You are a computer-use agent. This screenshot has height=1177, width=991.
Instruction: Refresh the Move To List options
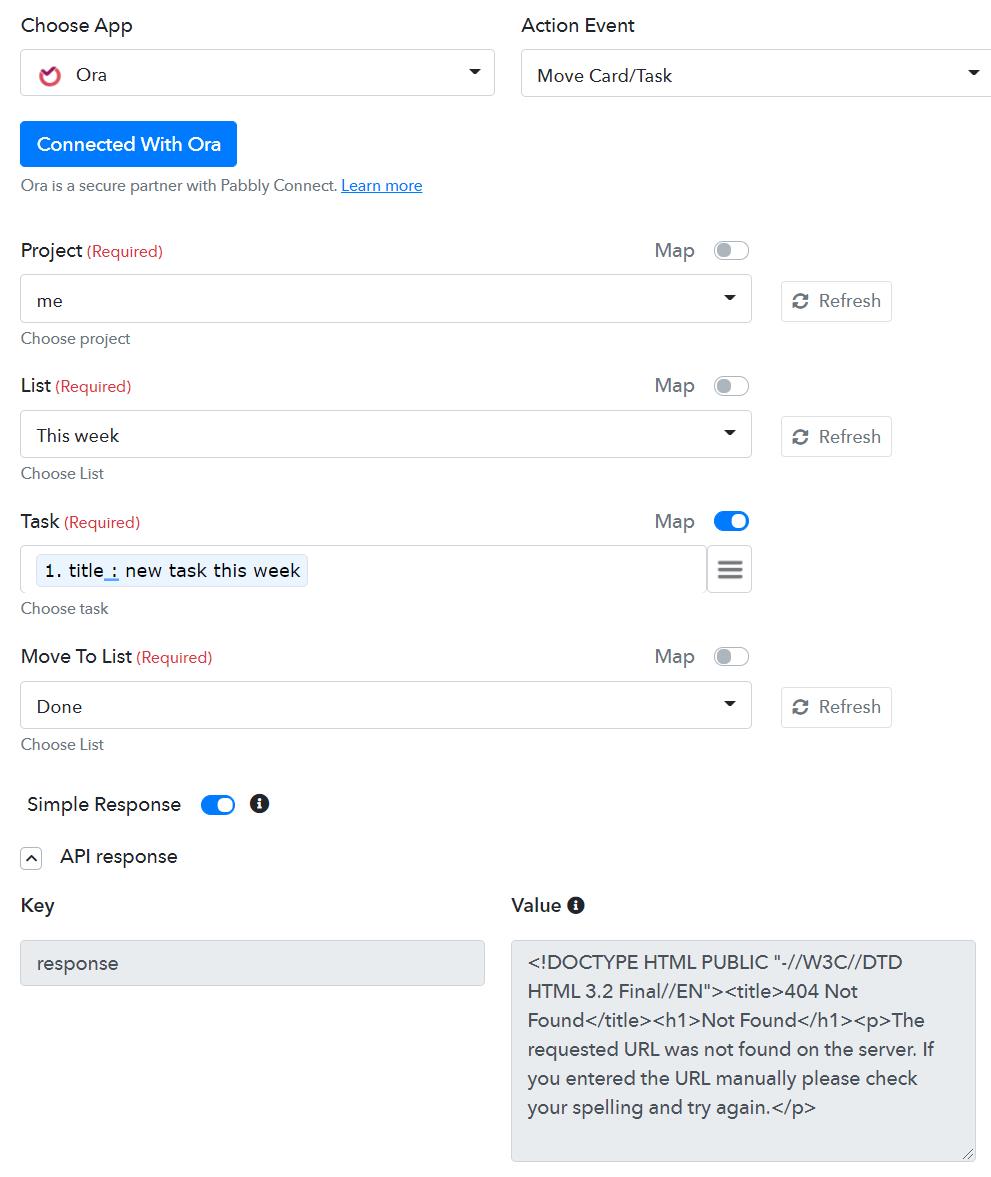click(x=836, y=707)
